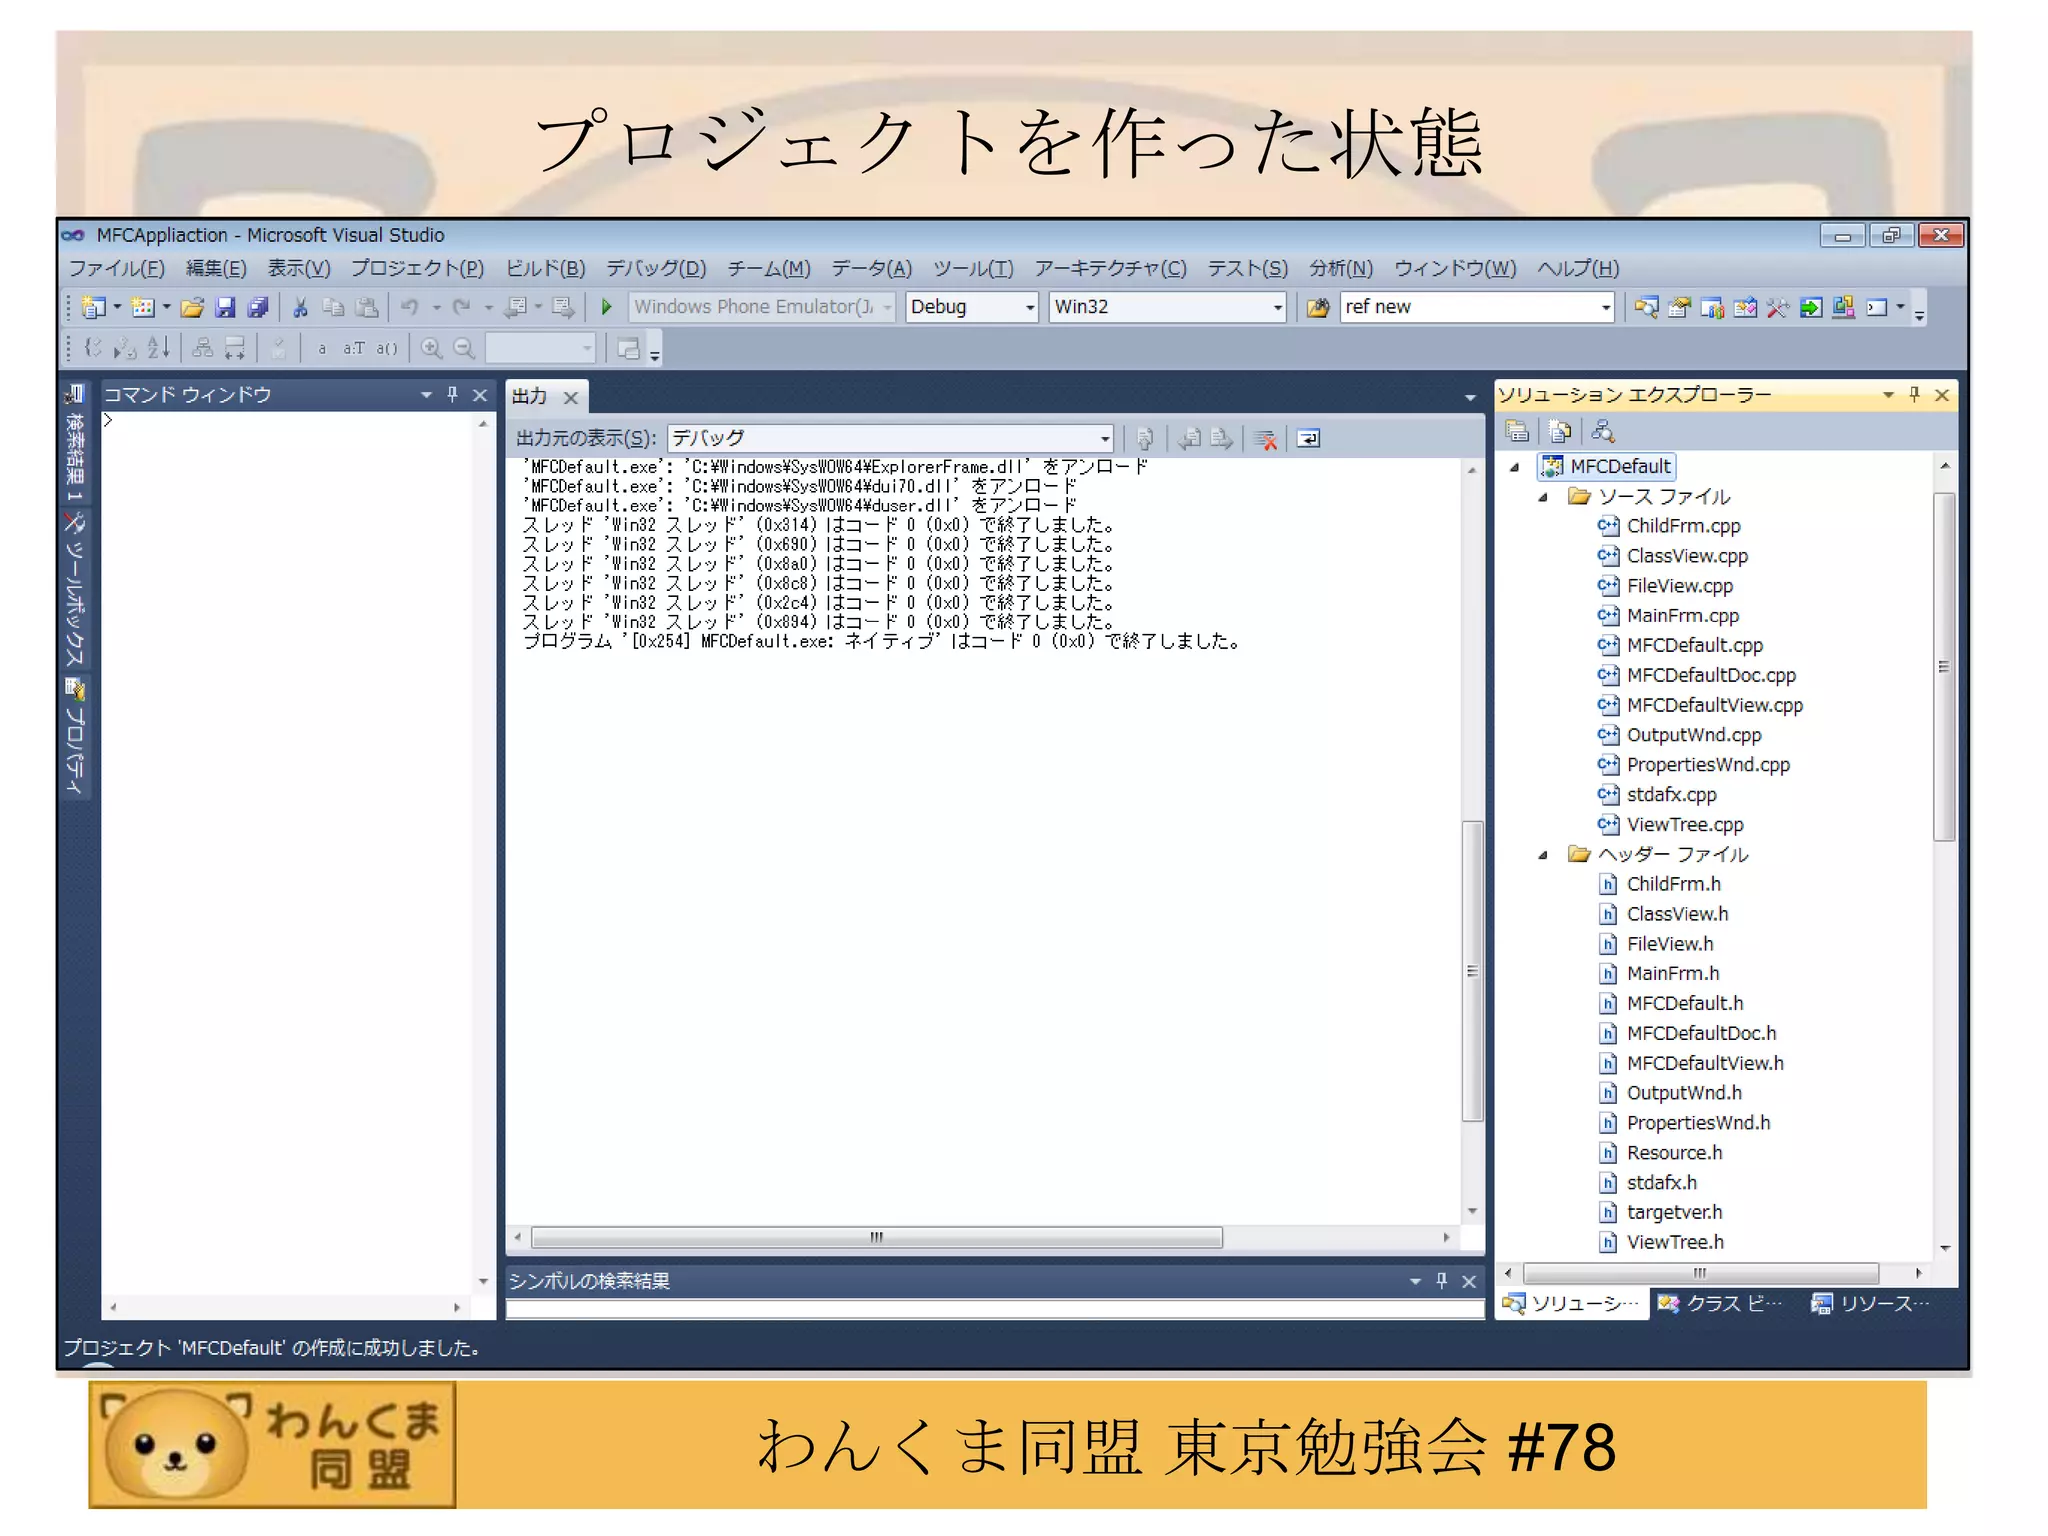Click the Redo arrow icon

(461, 307)
